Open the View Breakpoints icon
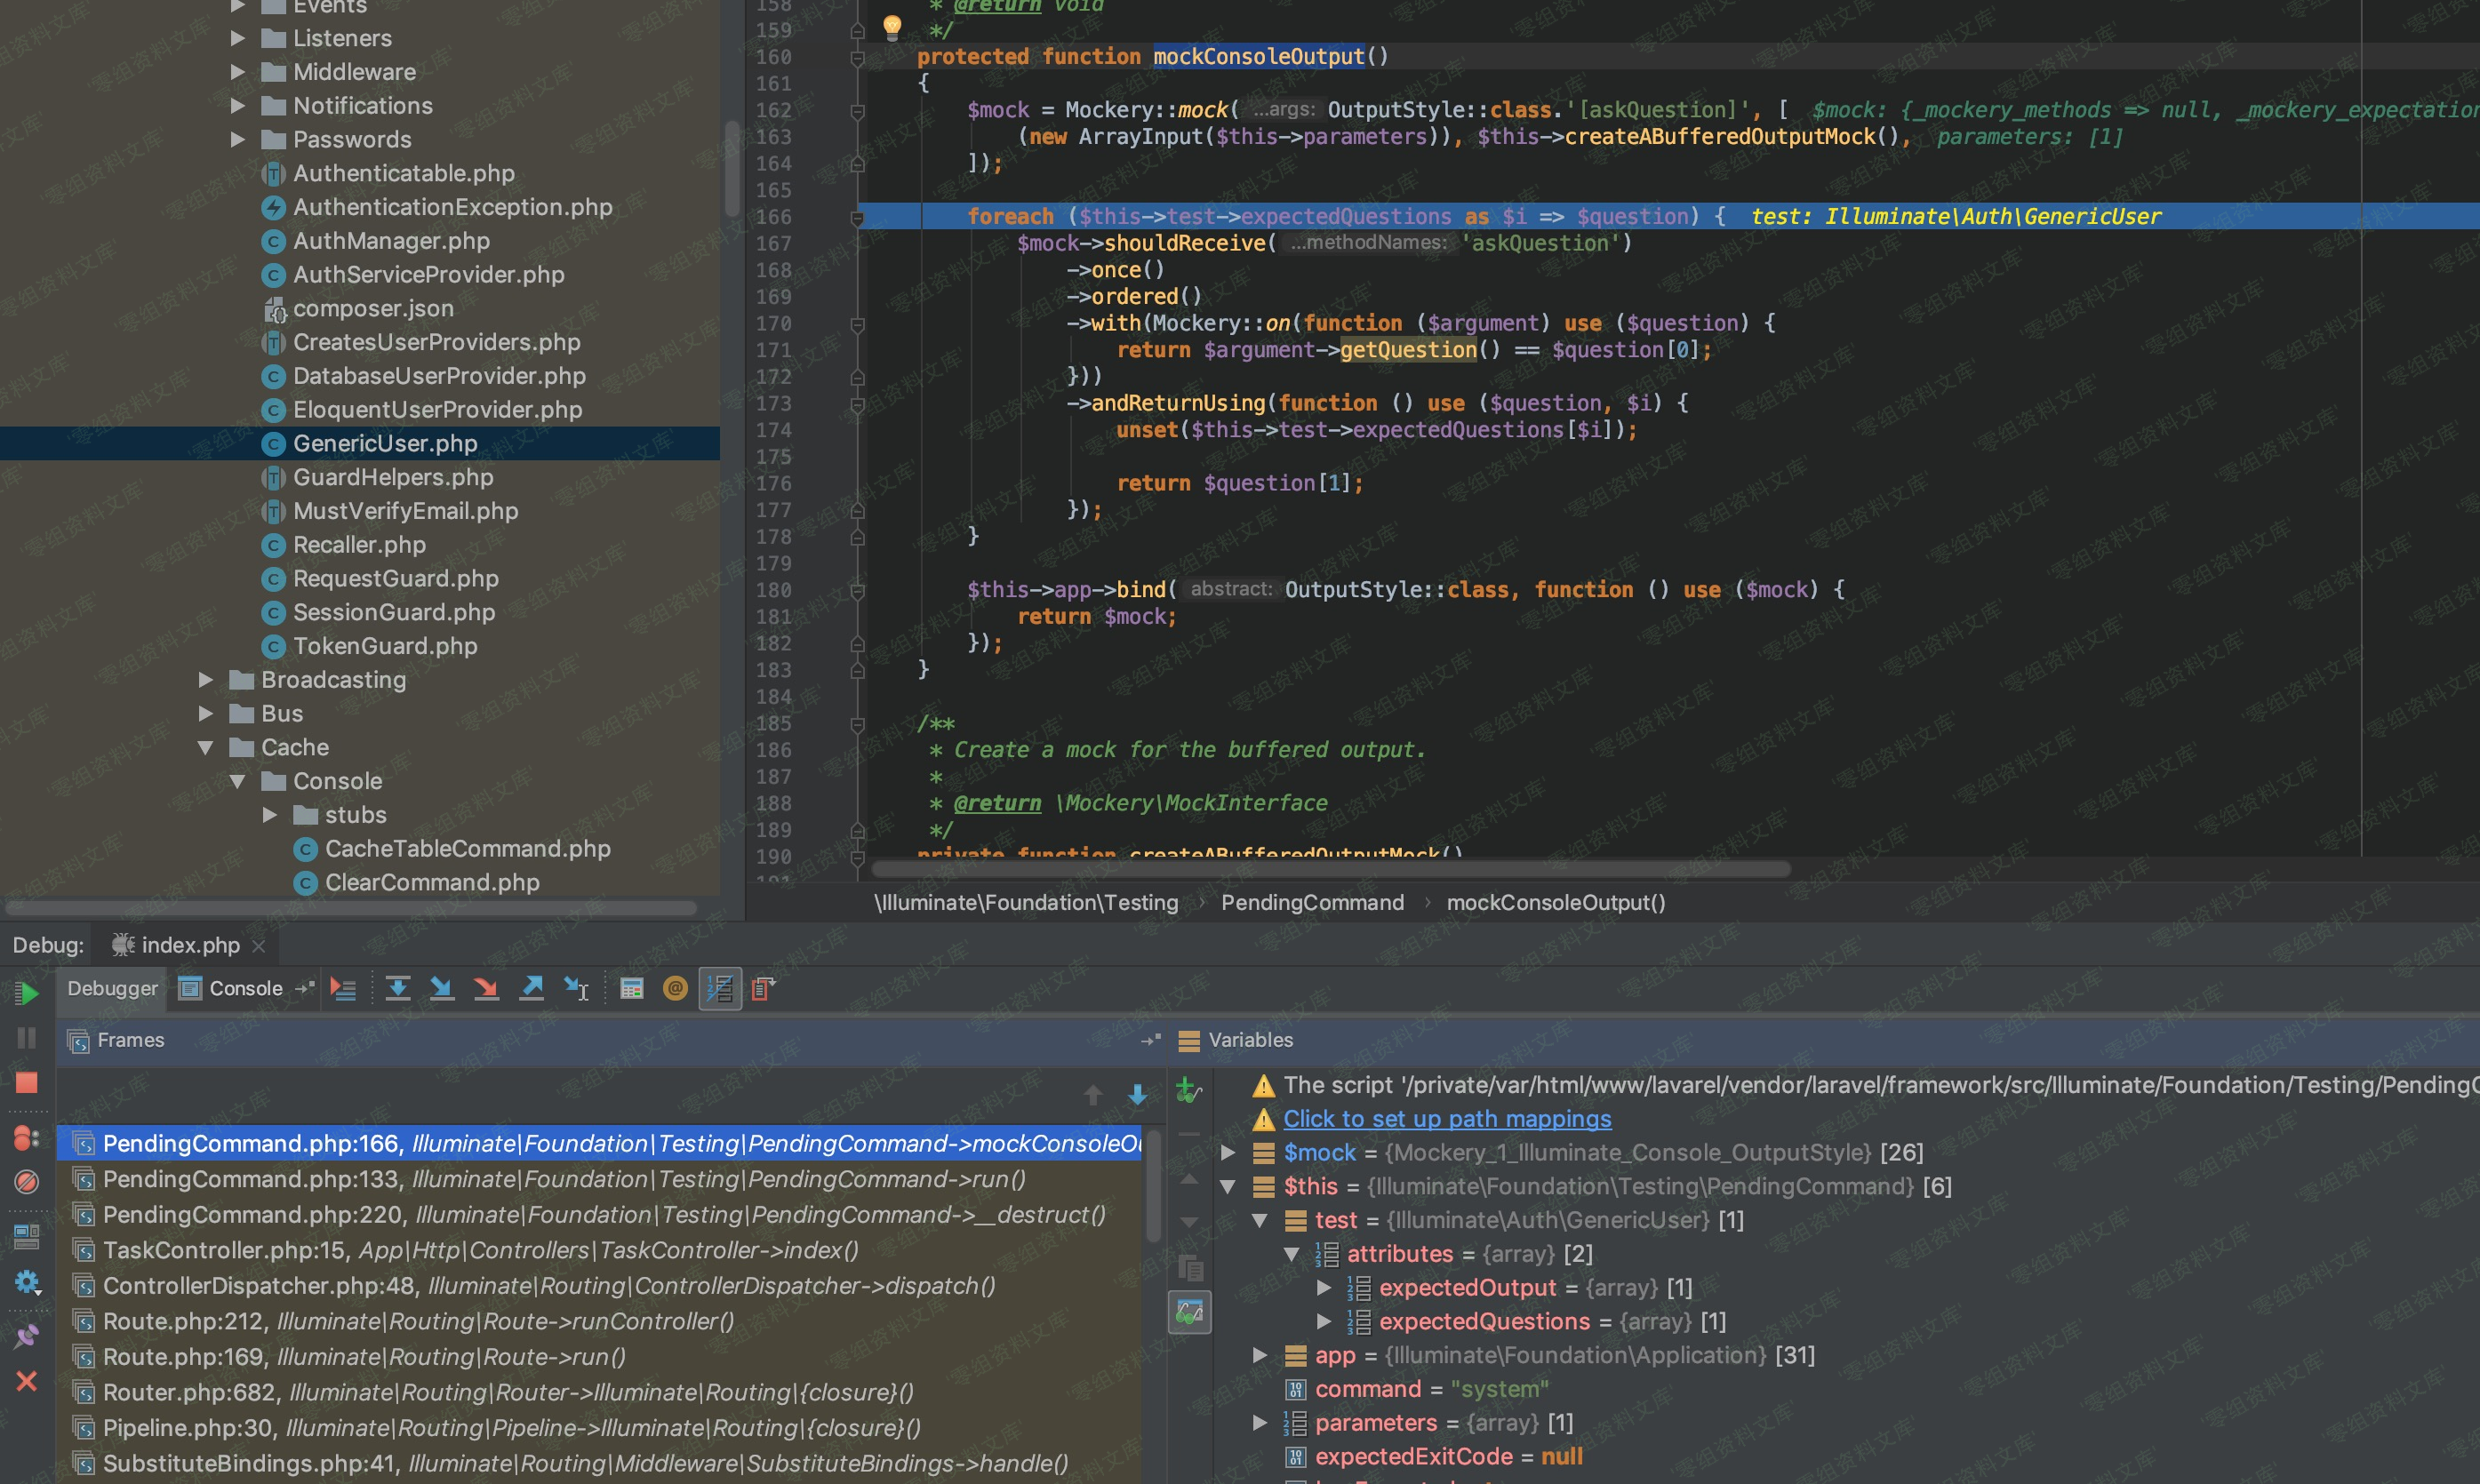This screenshot has width=2480, height=1484. (27, 1138)
